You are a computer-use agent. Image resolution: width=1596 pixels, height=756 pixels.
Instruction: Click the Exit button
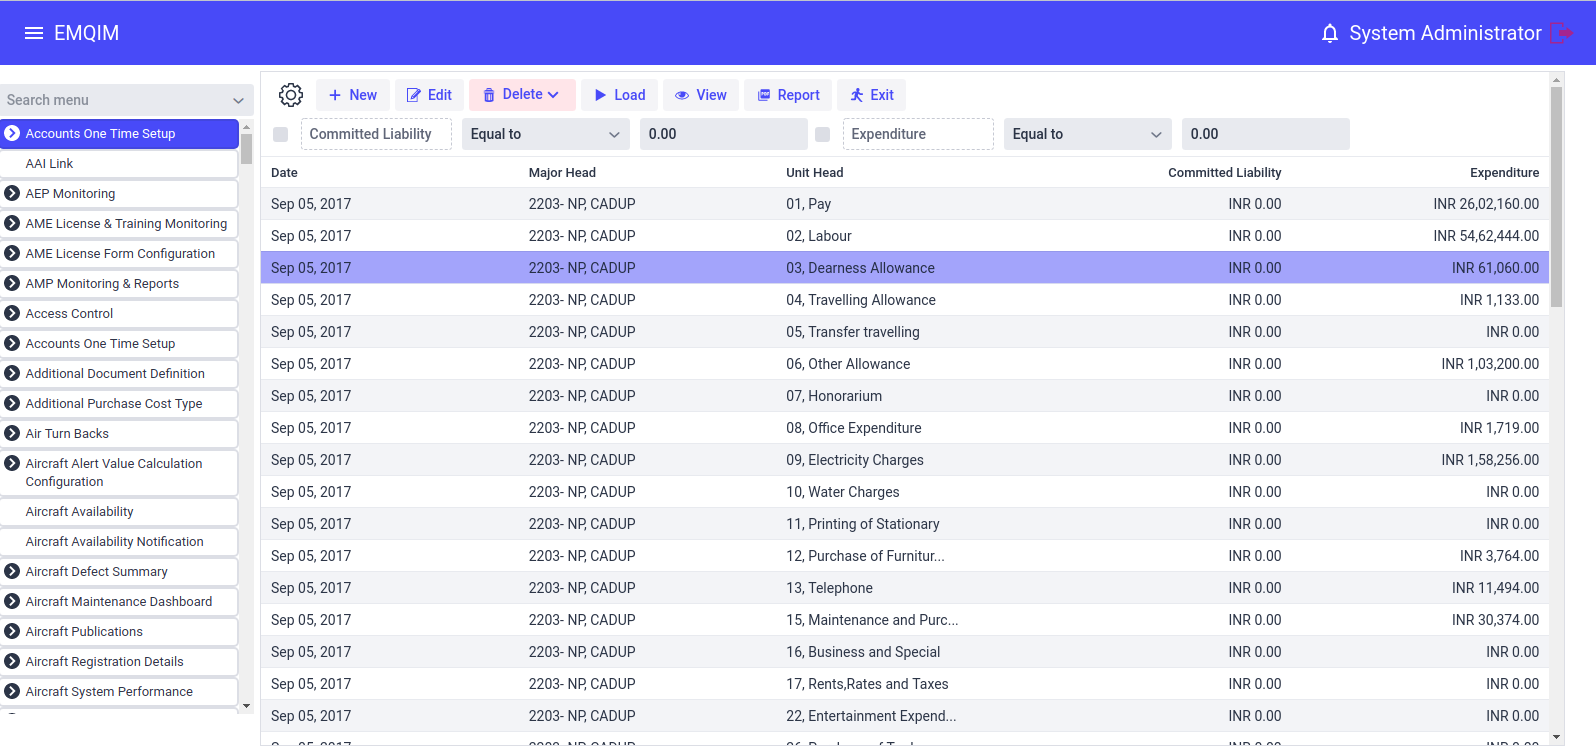pyautogui.click(x=872, y=95)
